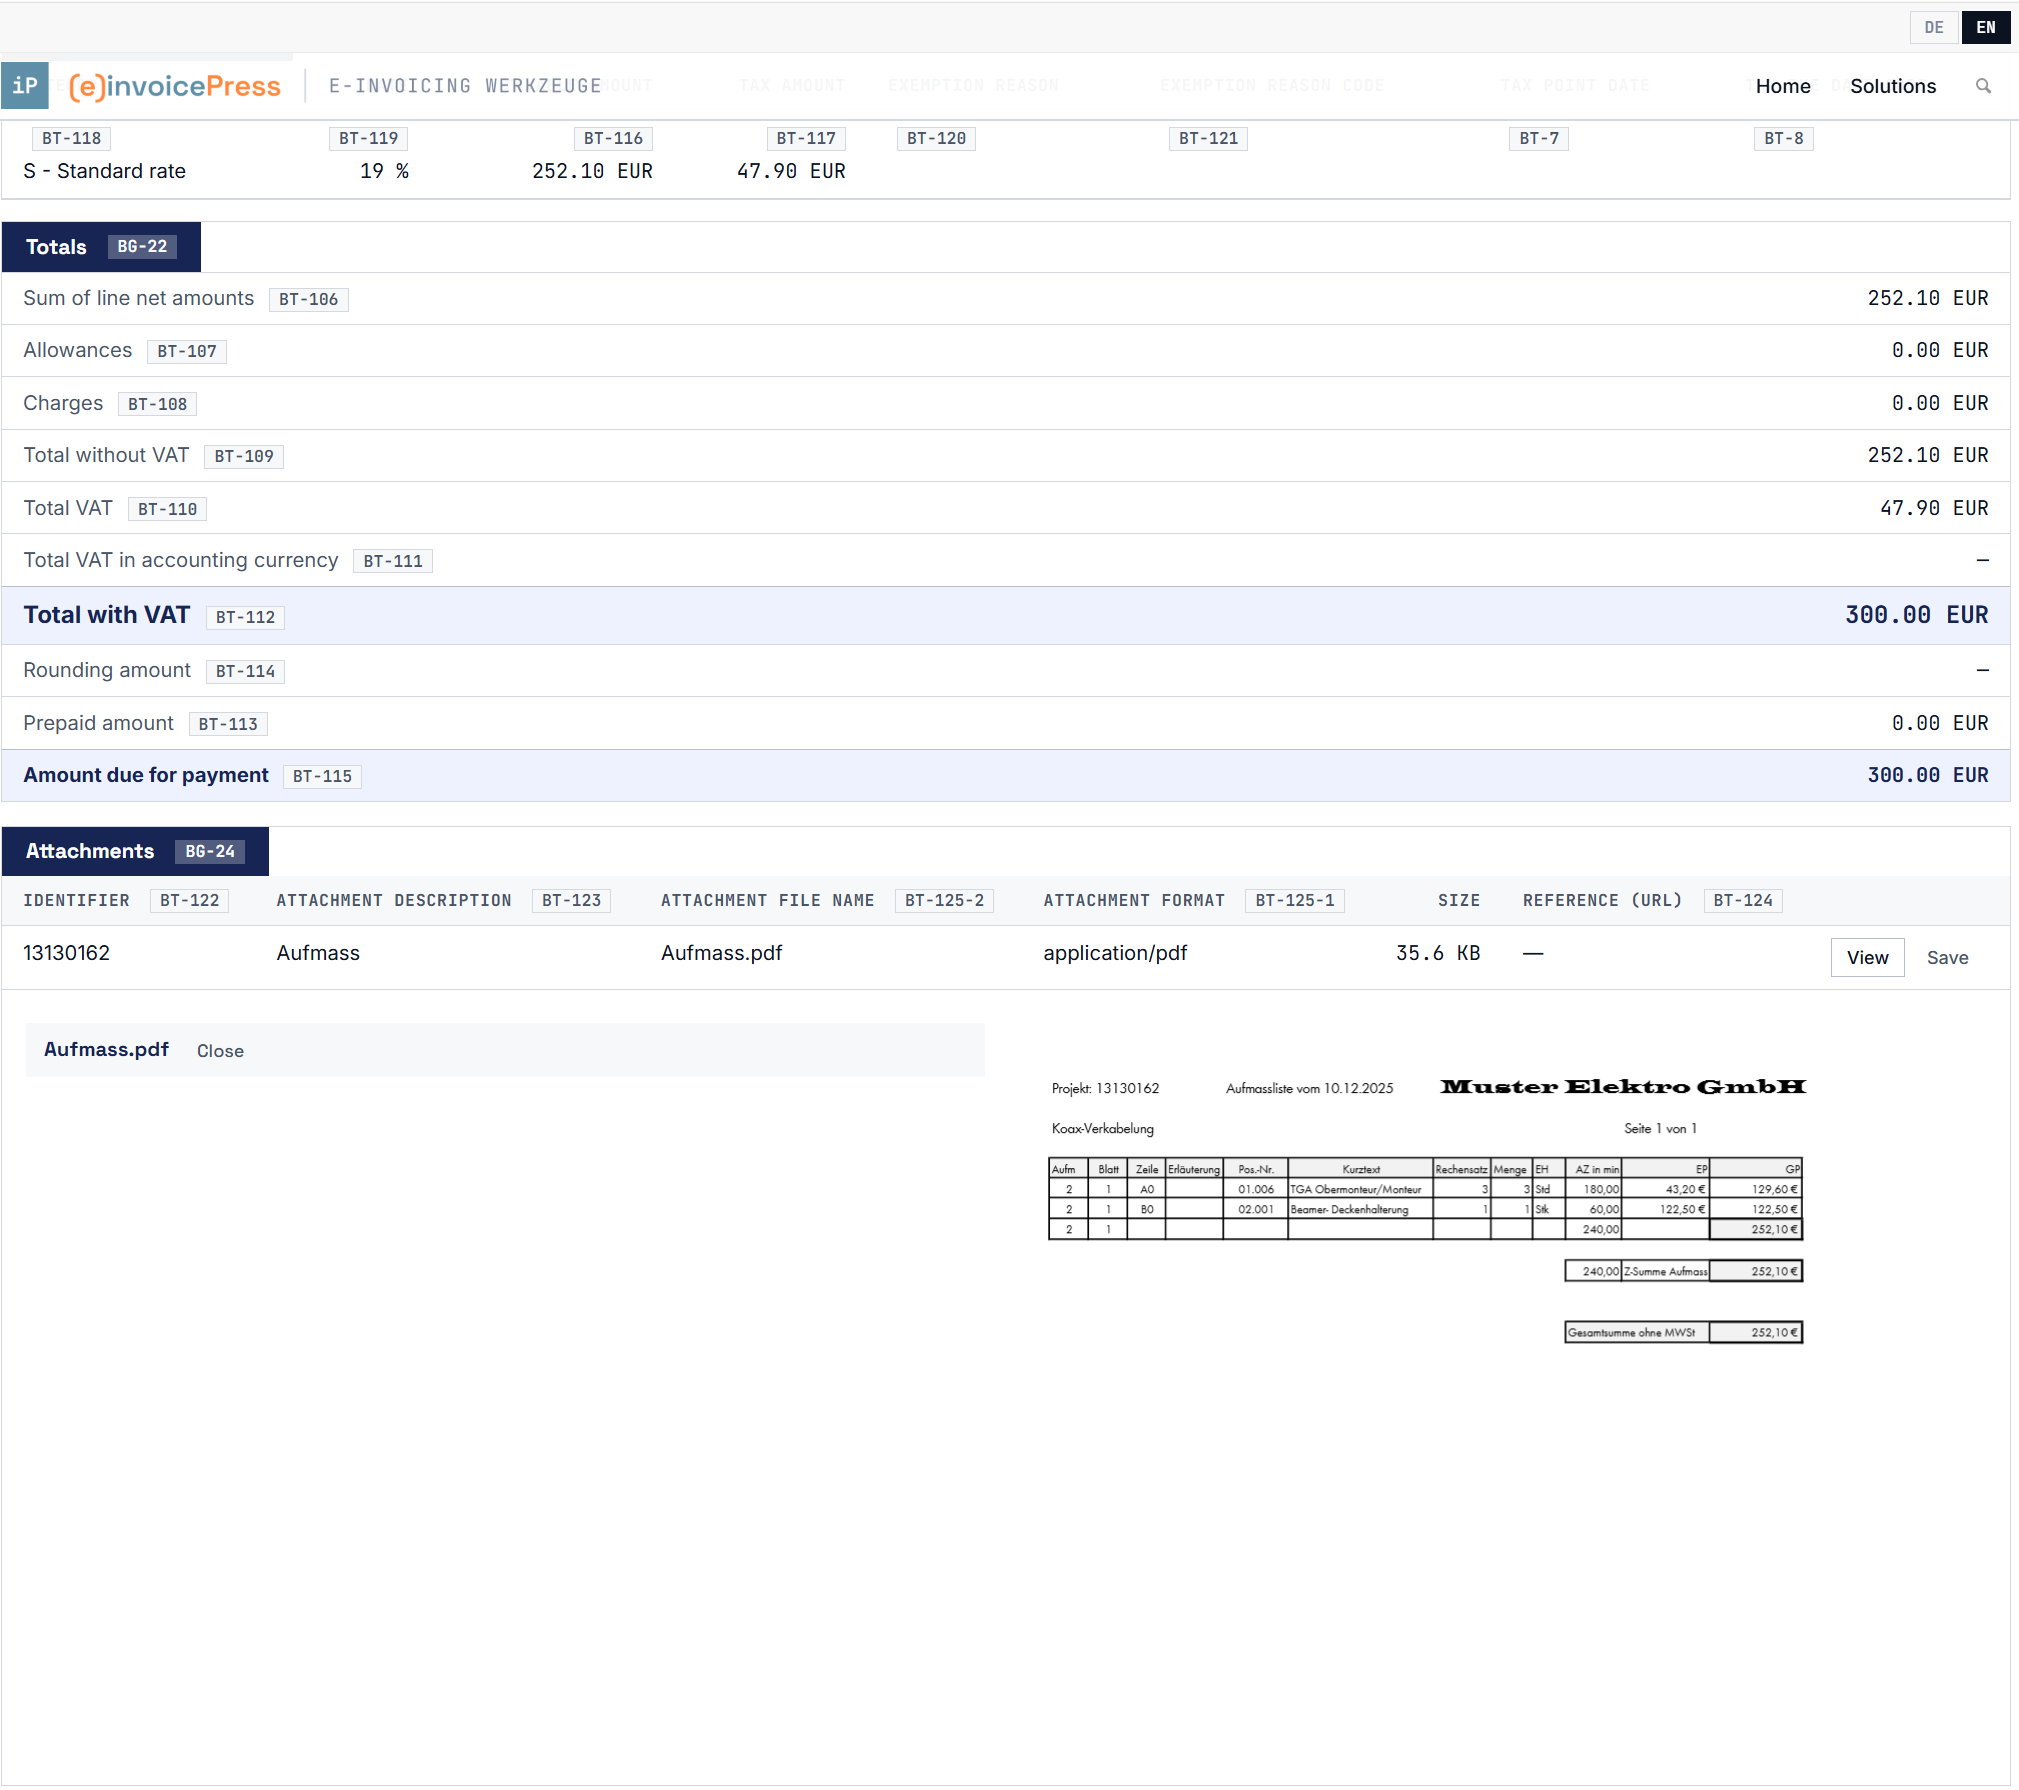Switch language to EN
The image size is (2019, 1790).
point(1985,28)
